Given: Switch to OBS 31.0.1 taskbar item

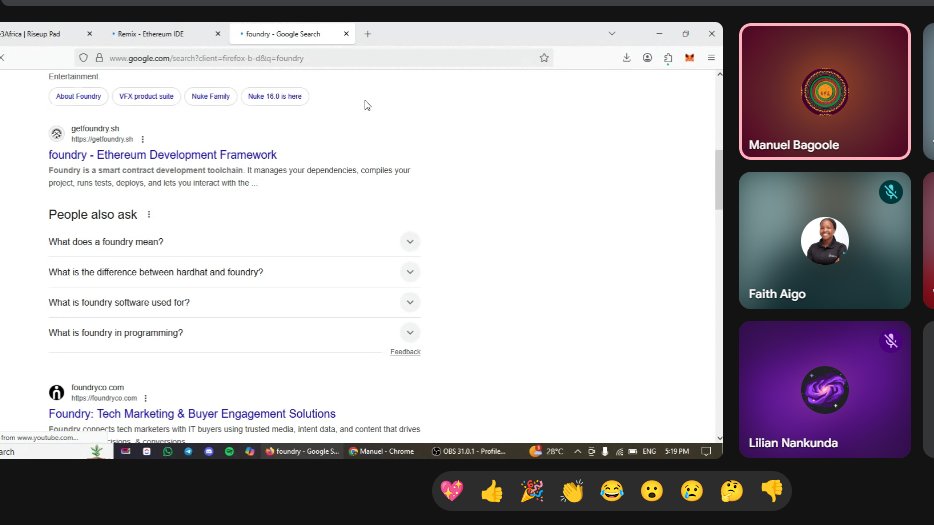Looking at the screenshot, I should (469, 452).
